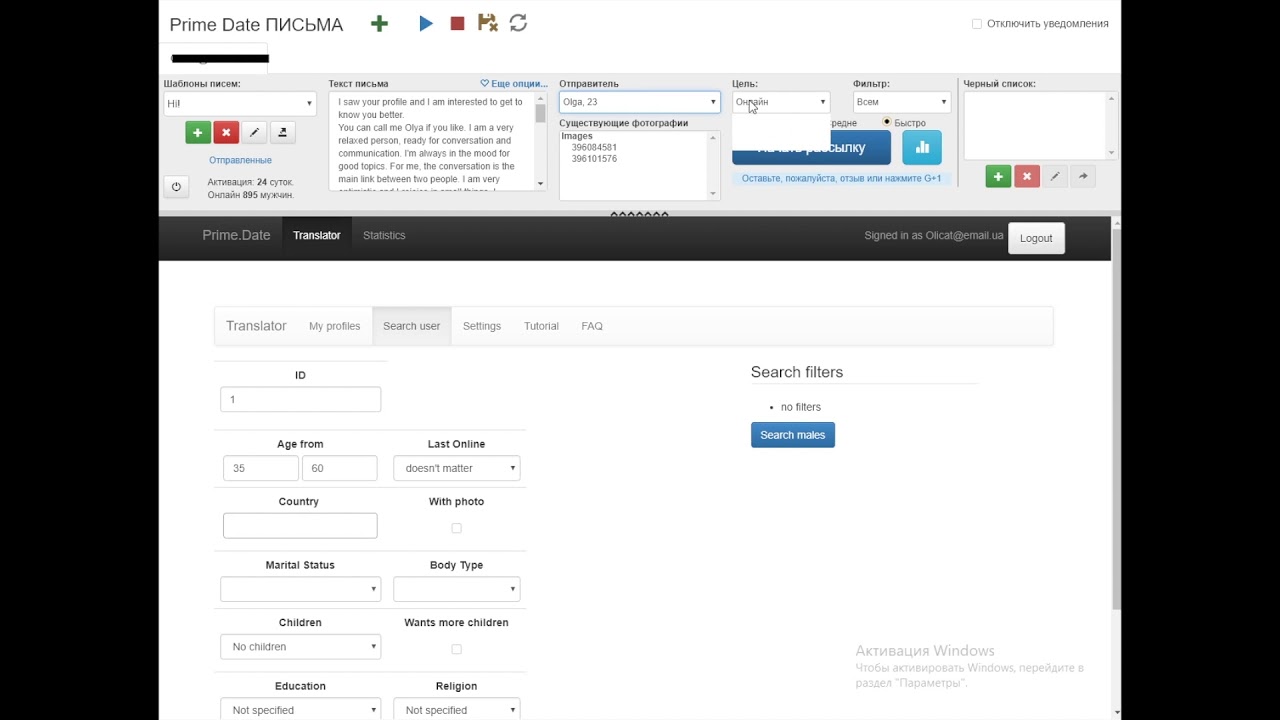Click the power button icon
1280x720 pixels.
point(176,186)
